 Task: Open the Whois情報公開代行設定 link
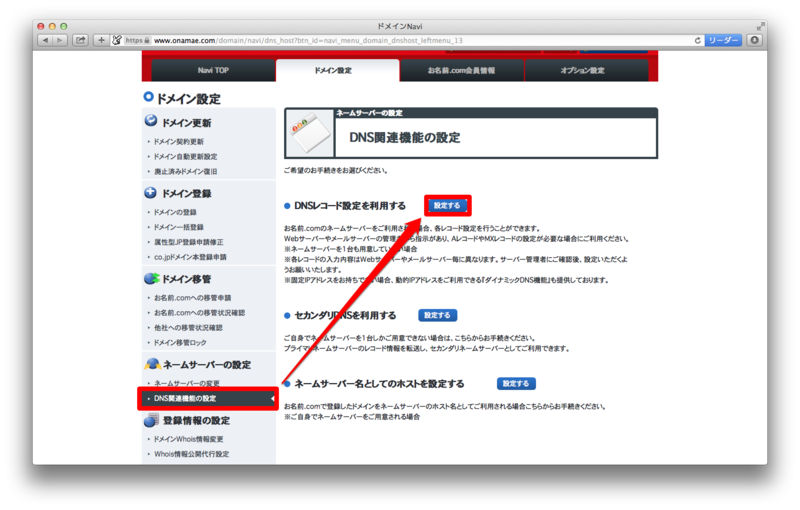click(191, 454)
